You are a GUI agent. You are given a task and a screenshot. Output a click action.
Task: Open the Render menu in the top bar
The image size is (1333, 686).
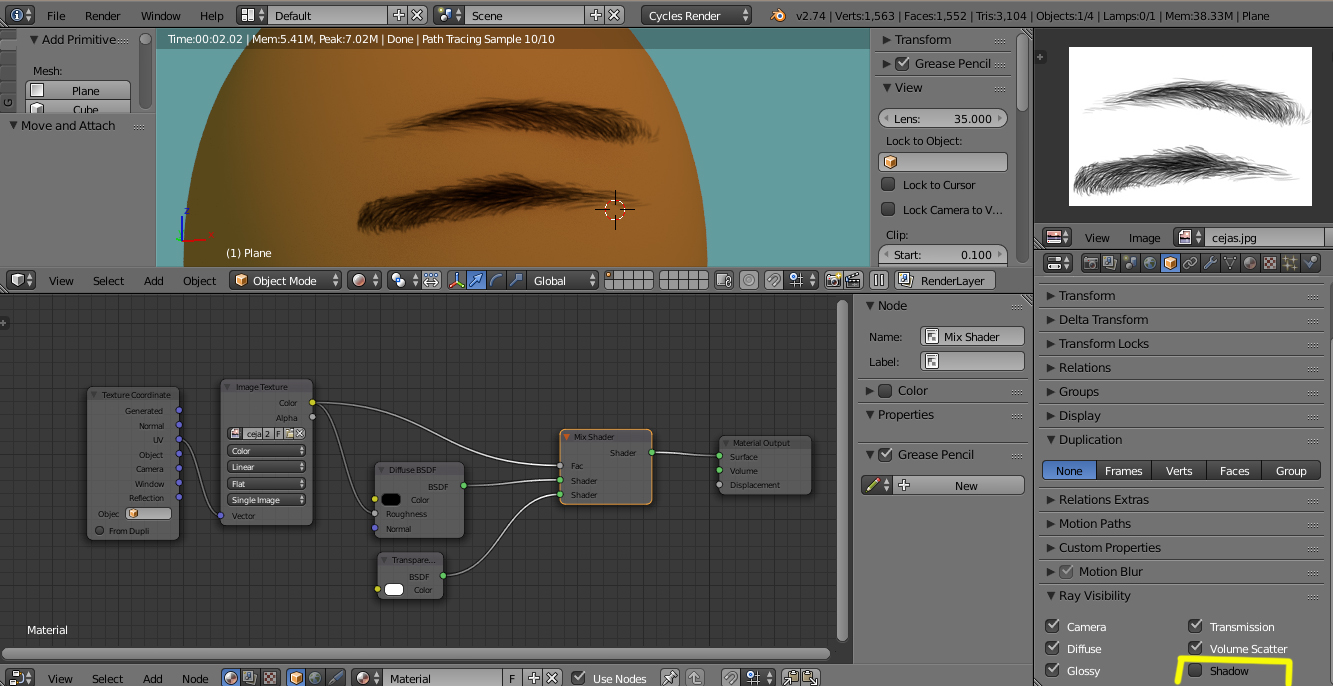[102, 16]
